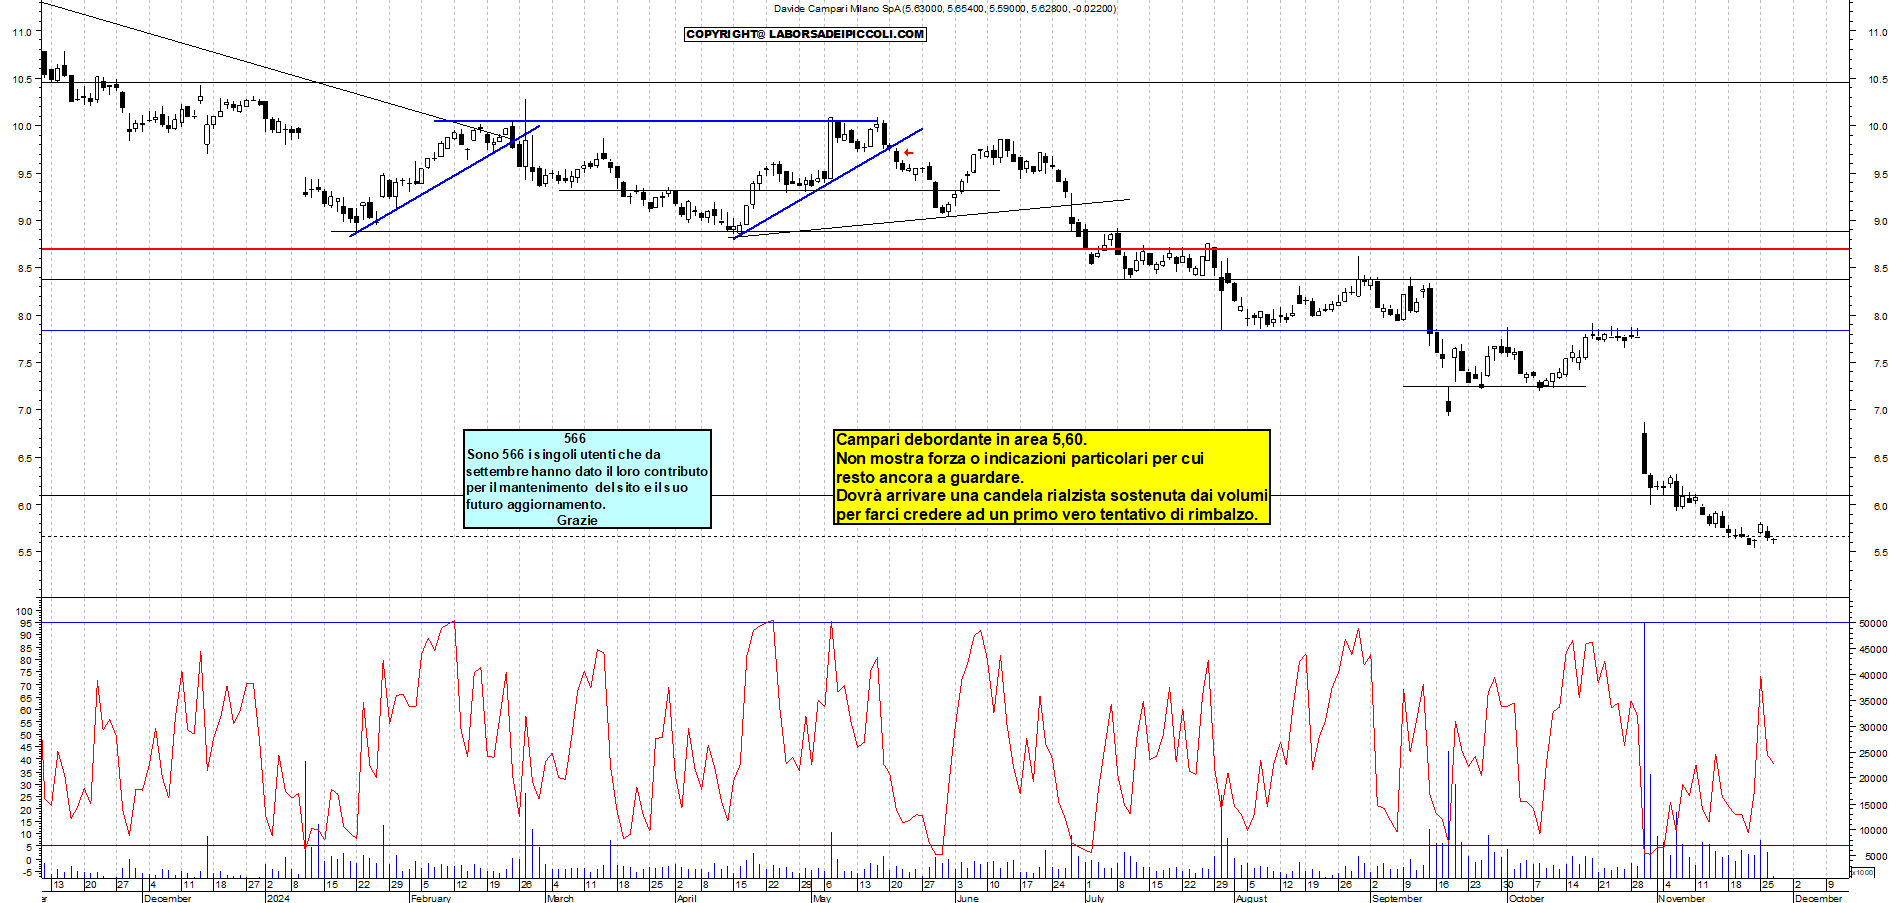The height and width of the screenshot is (903, 1890).
Task: Click the 'resto ancora a guardare.' line
Action: 930,477
